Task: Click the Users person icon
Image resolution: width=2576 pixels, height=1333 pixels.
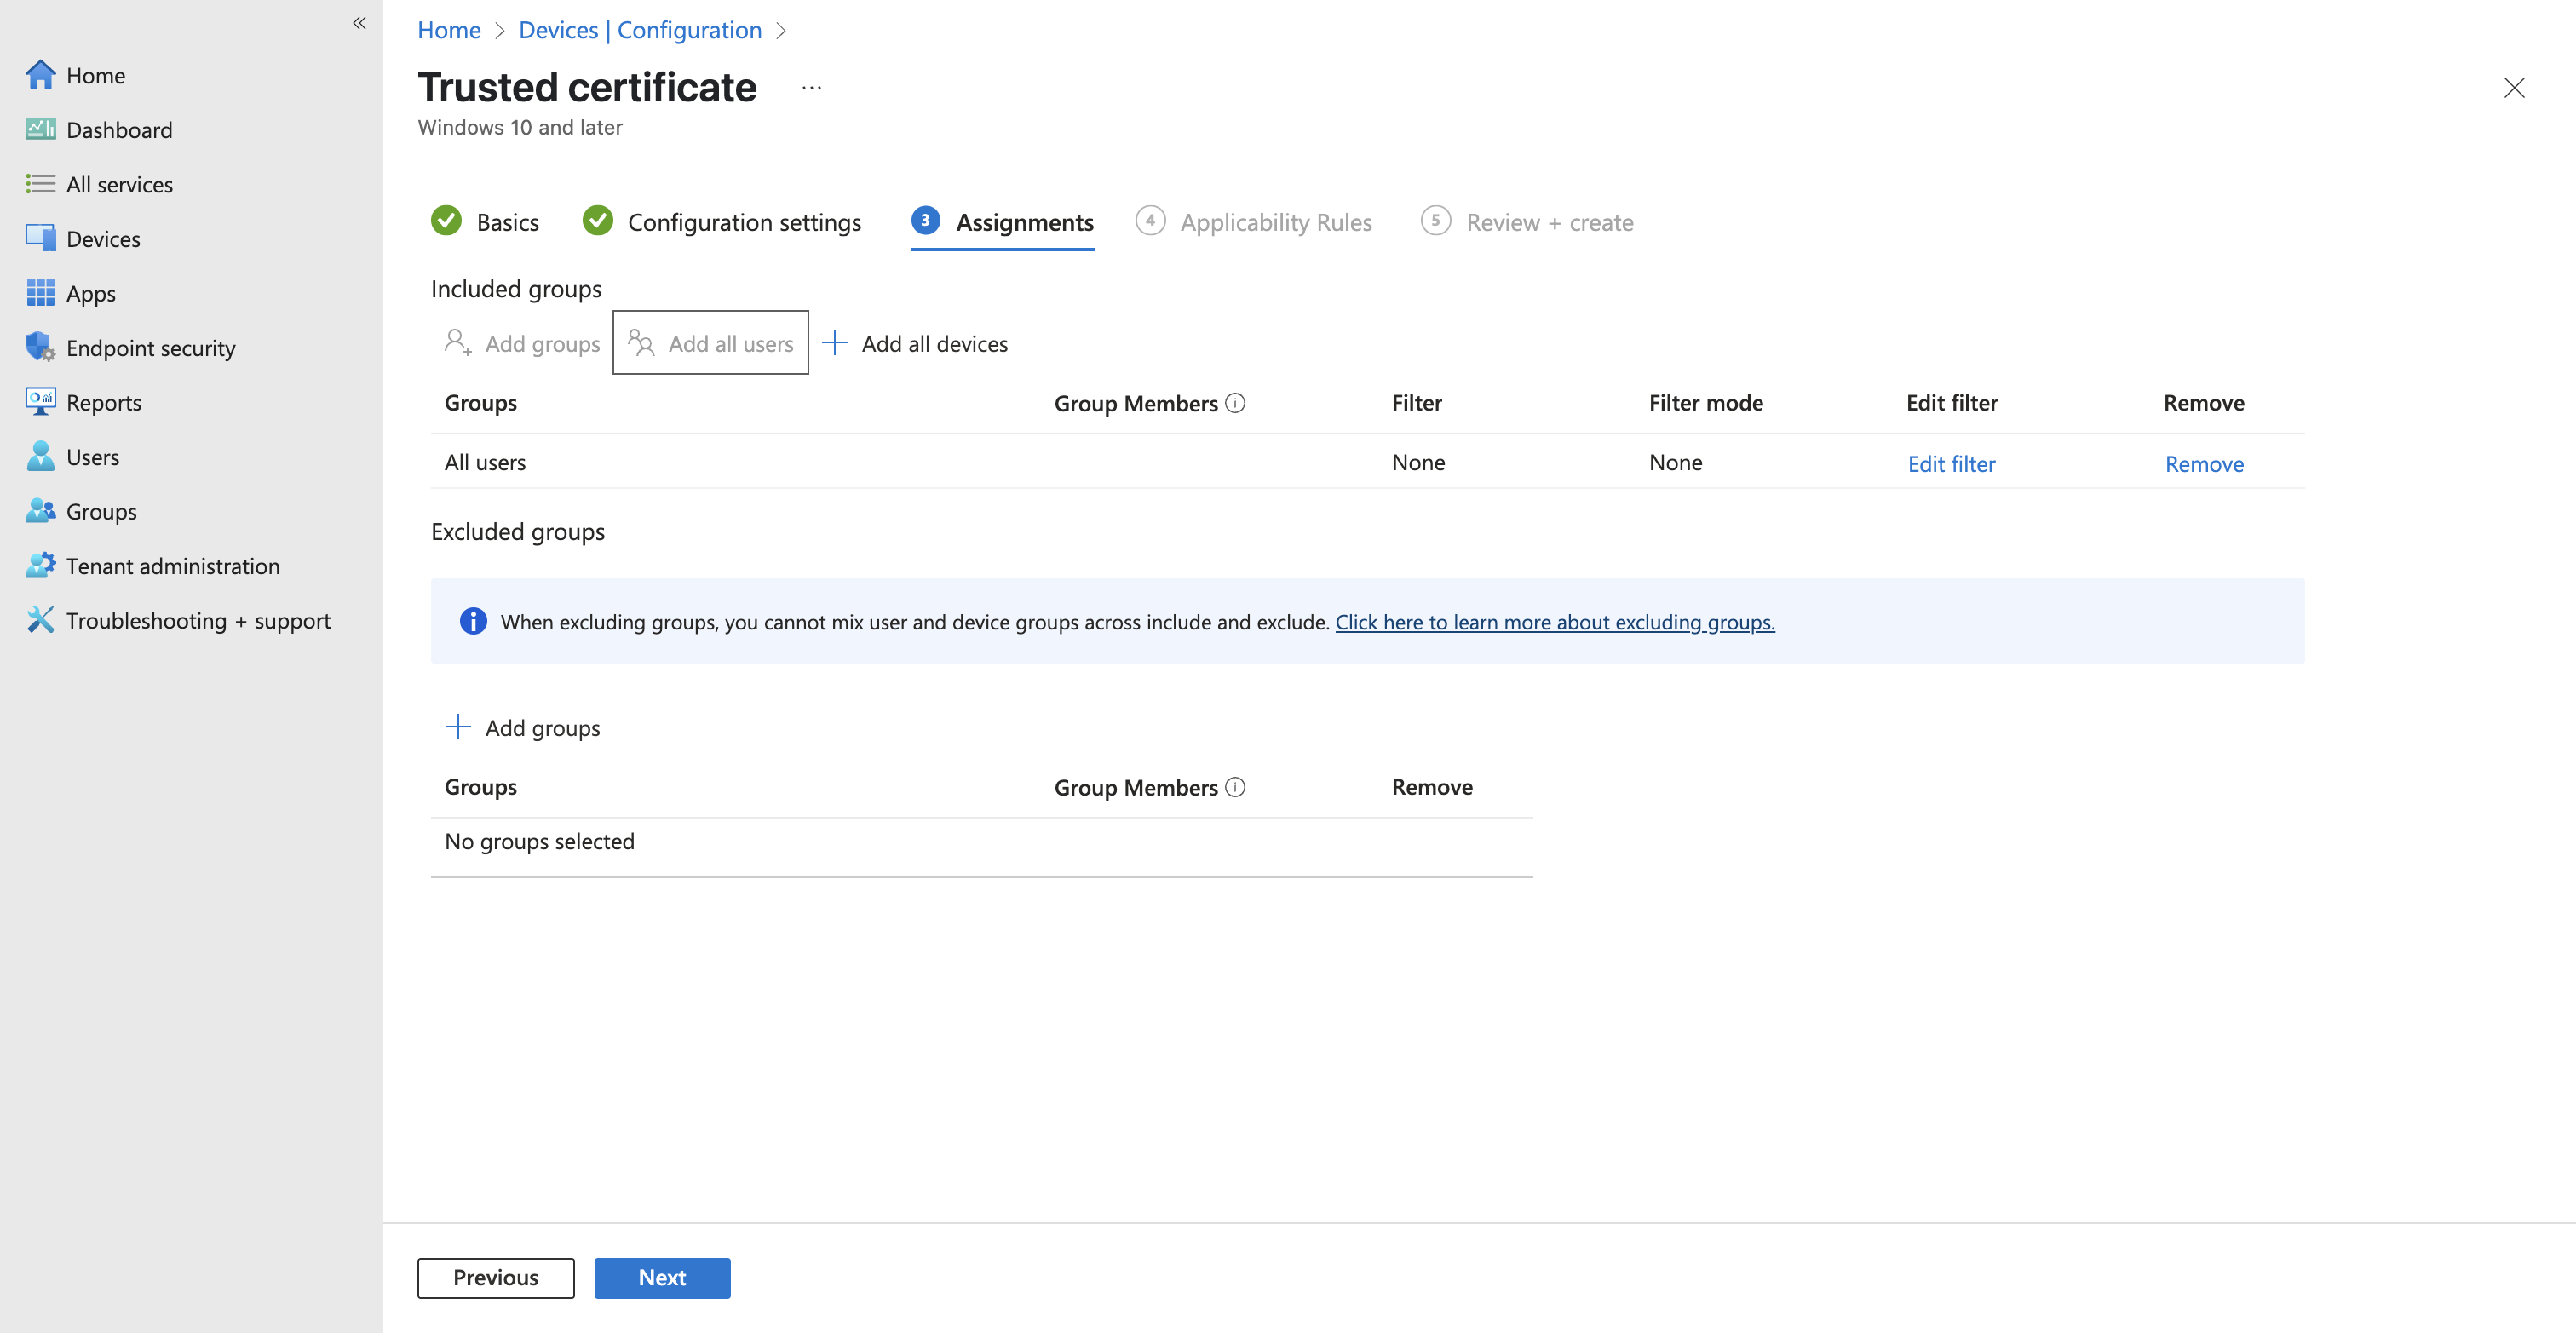Action: coord(40,456)
